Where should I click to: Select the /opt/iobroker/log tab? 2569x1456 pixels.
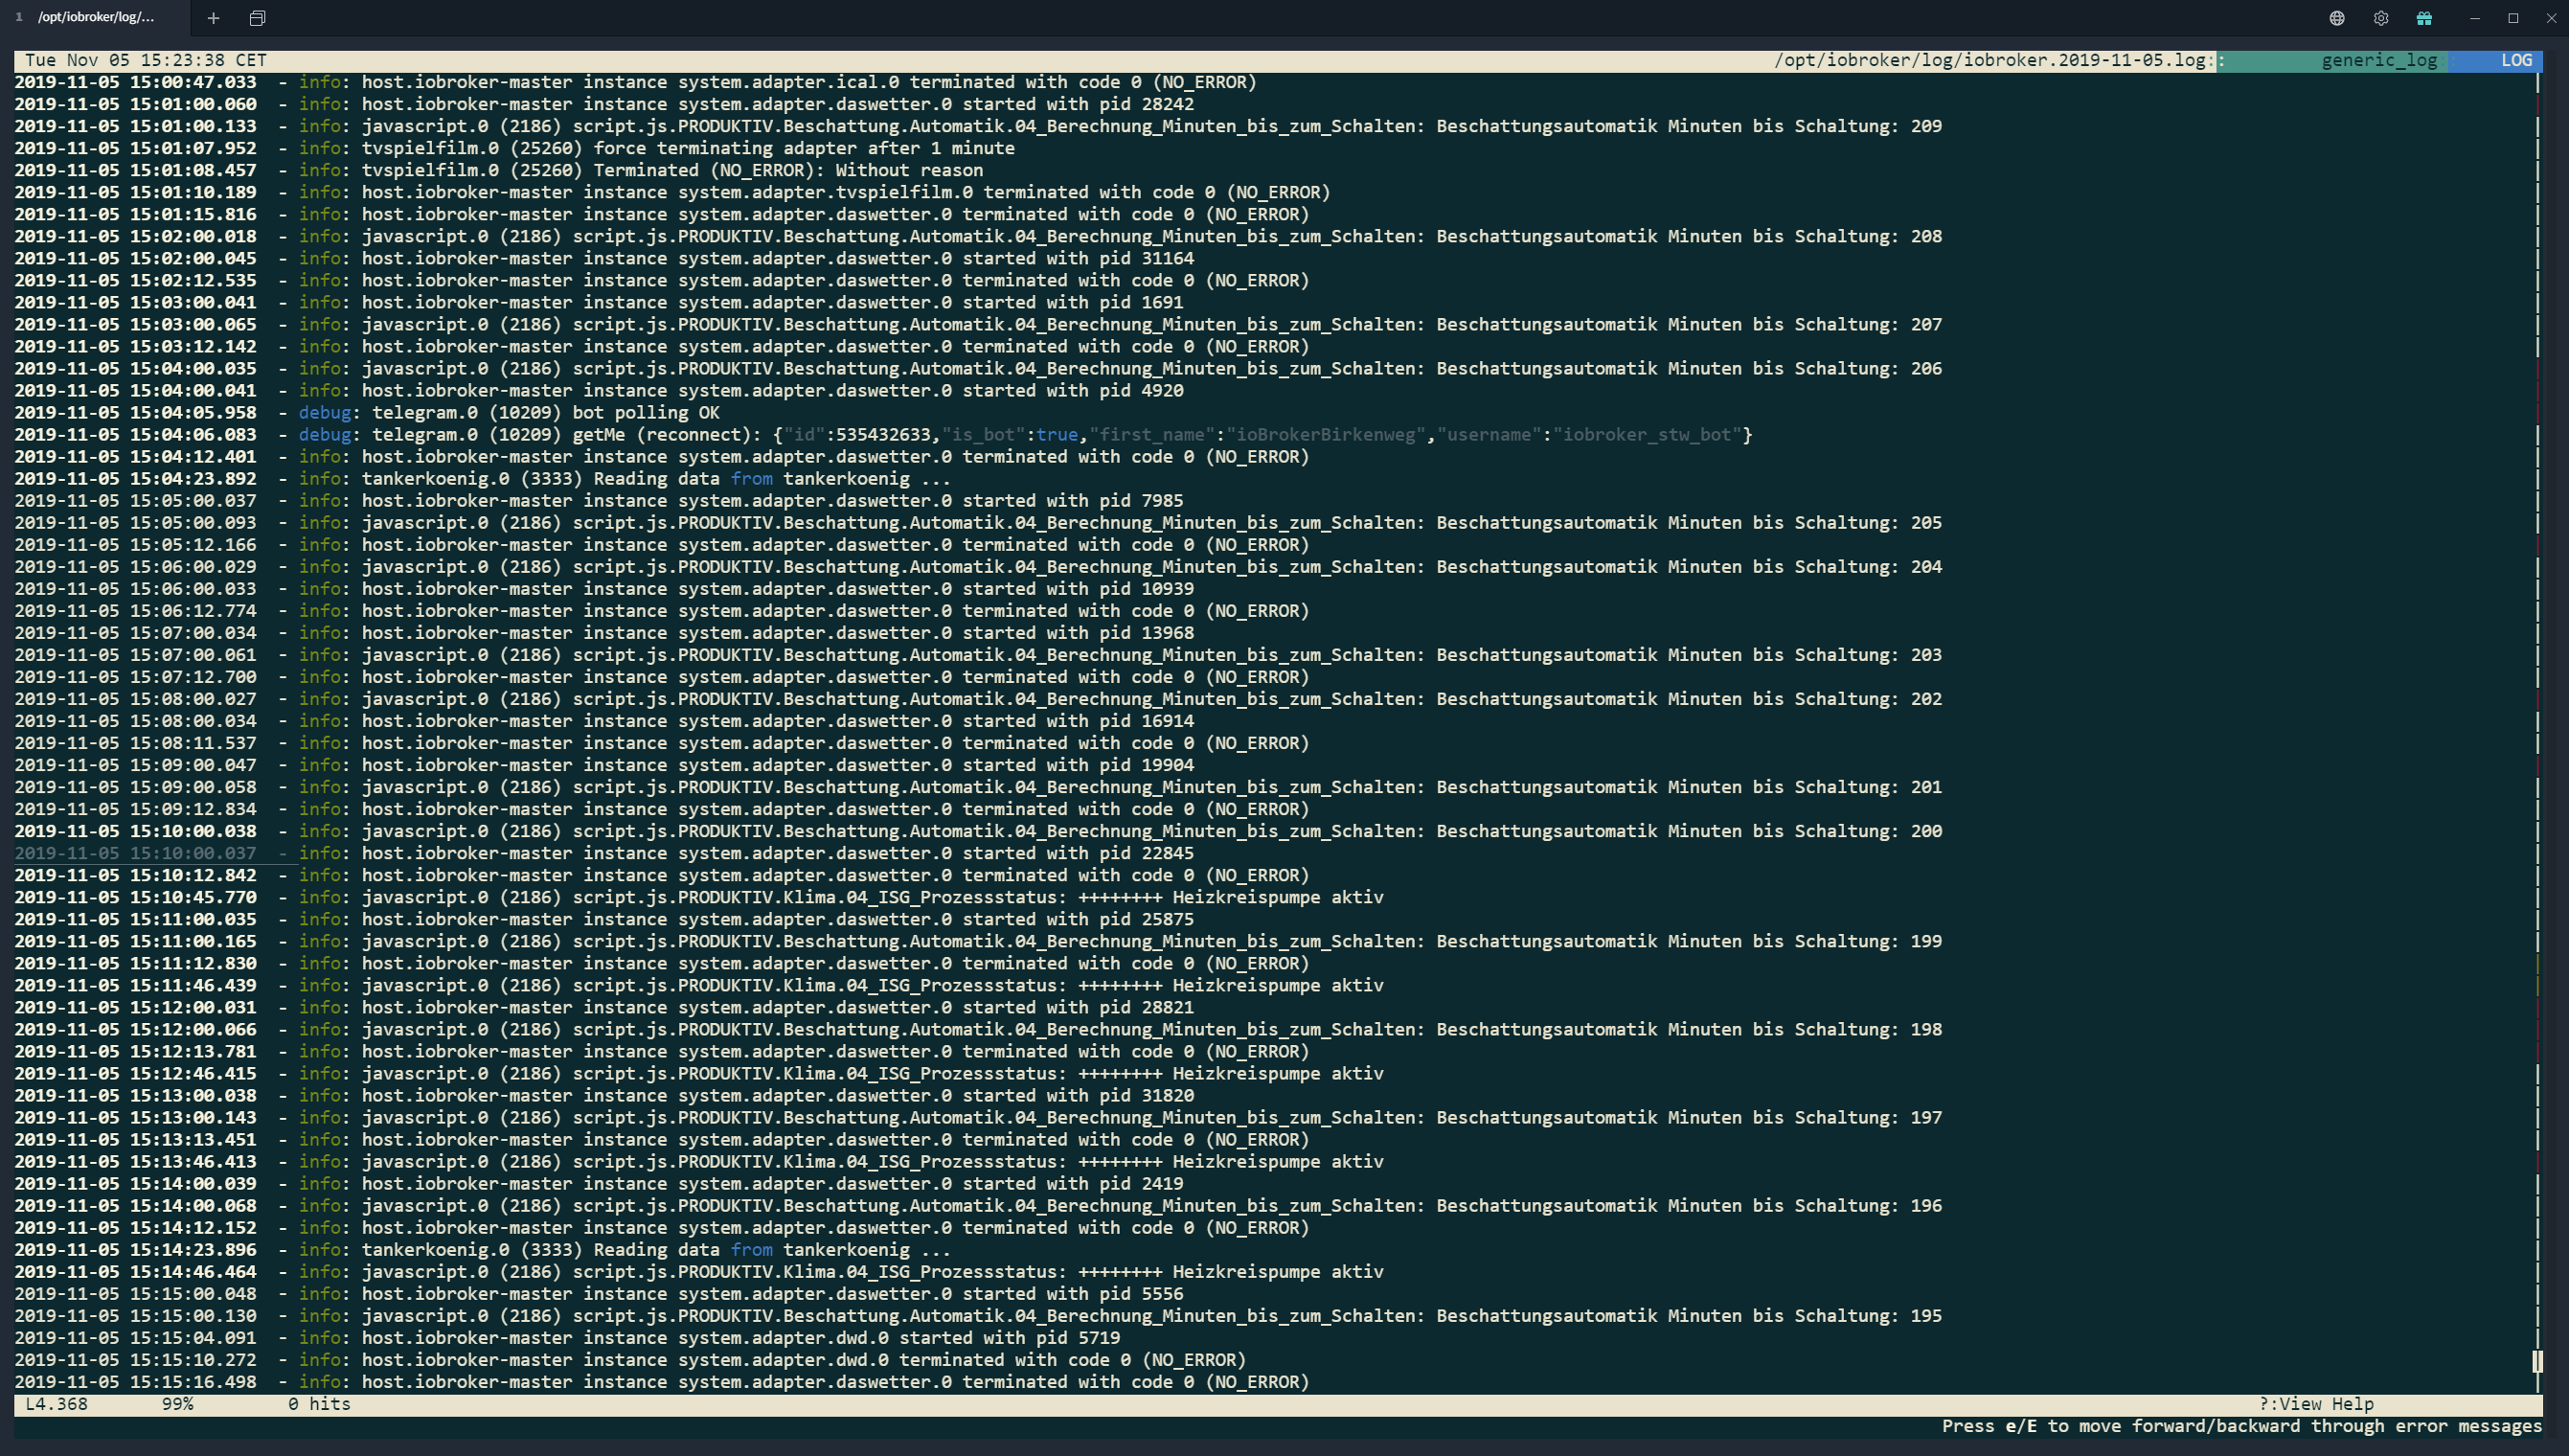pyautogui.click(x=96, y=17)
